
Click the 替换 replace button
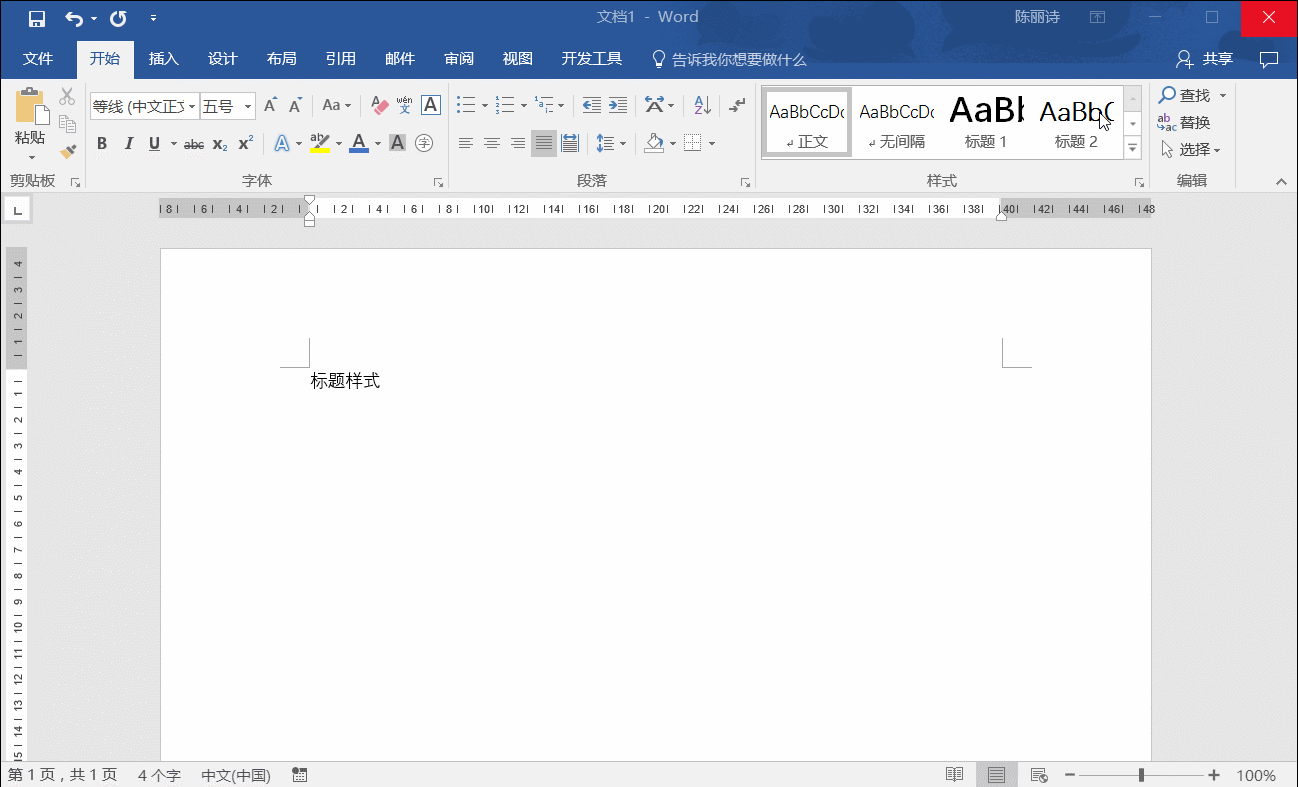click(1184, 123)
